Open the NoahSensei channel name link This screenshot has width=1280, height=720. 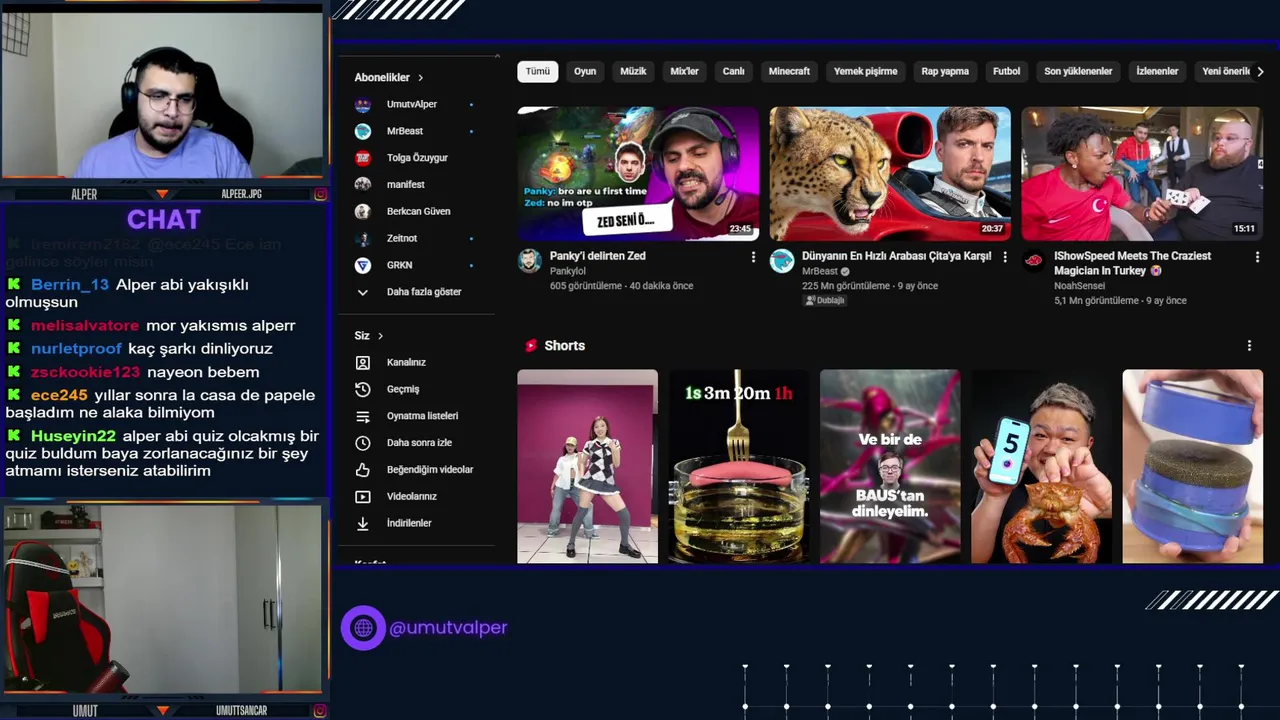tap(1079, 286)
